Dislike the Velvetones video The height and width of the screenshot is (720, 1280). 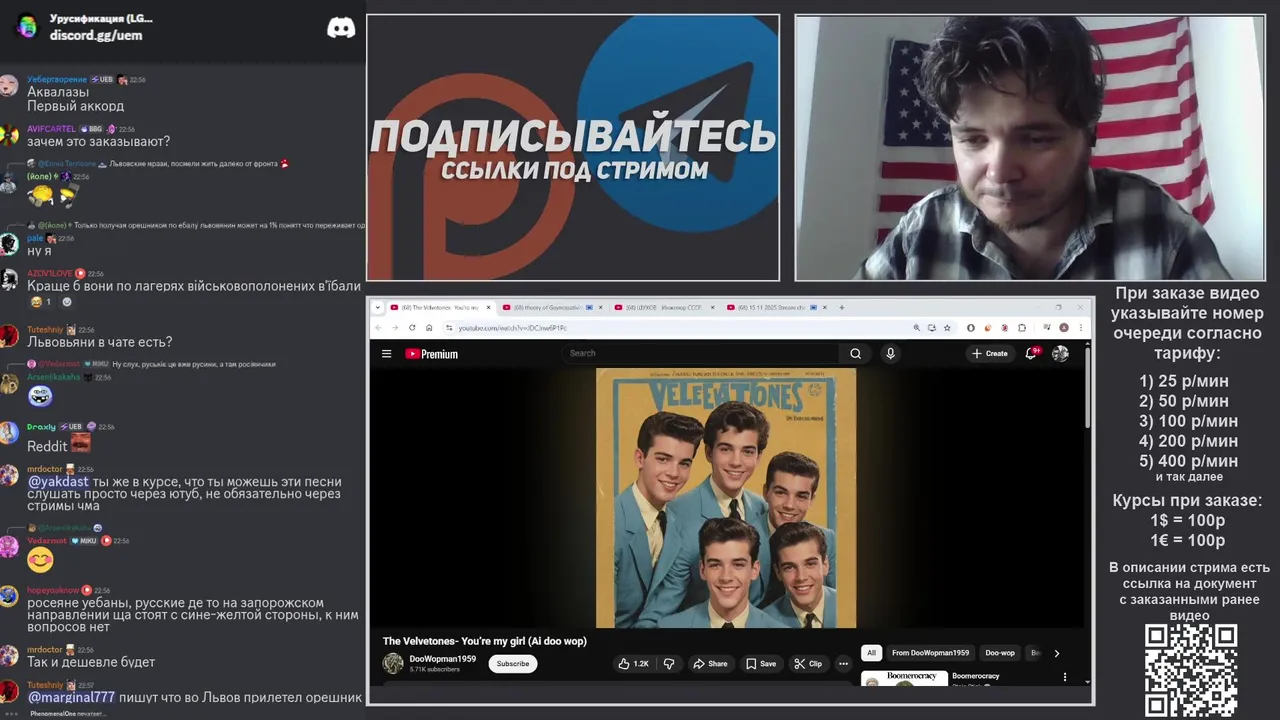pyautogui.click(x=669, y=663)
